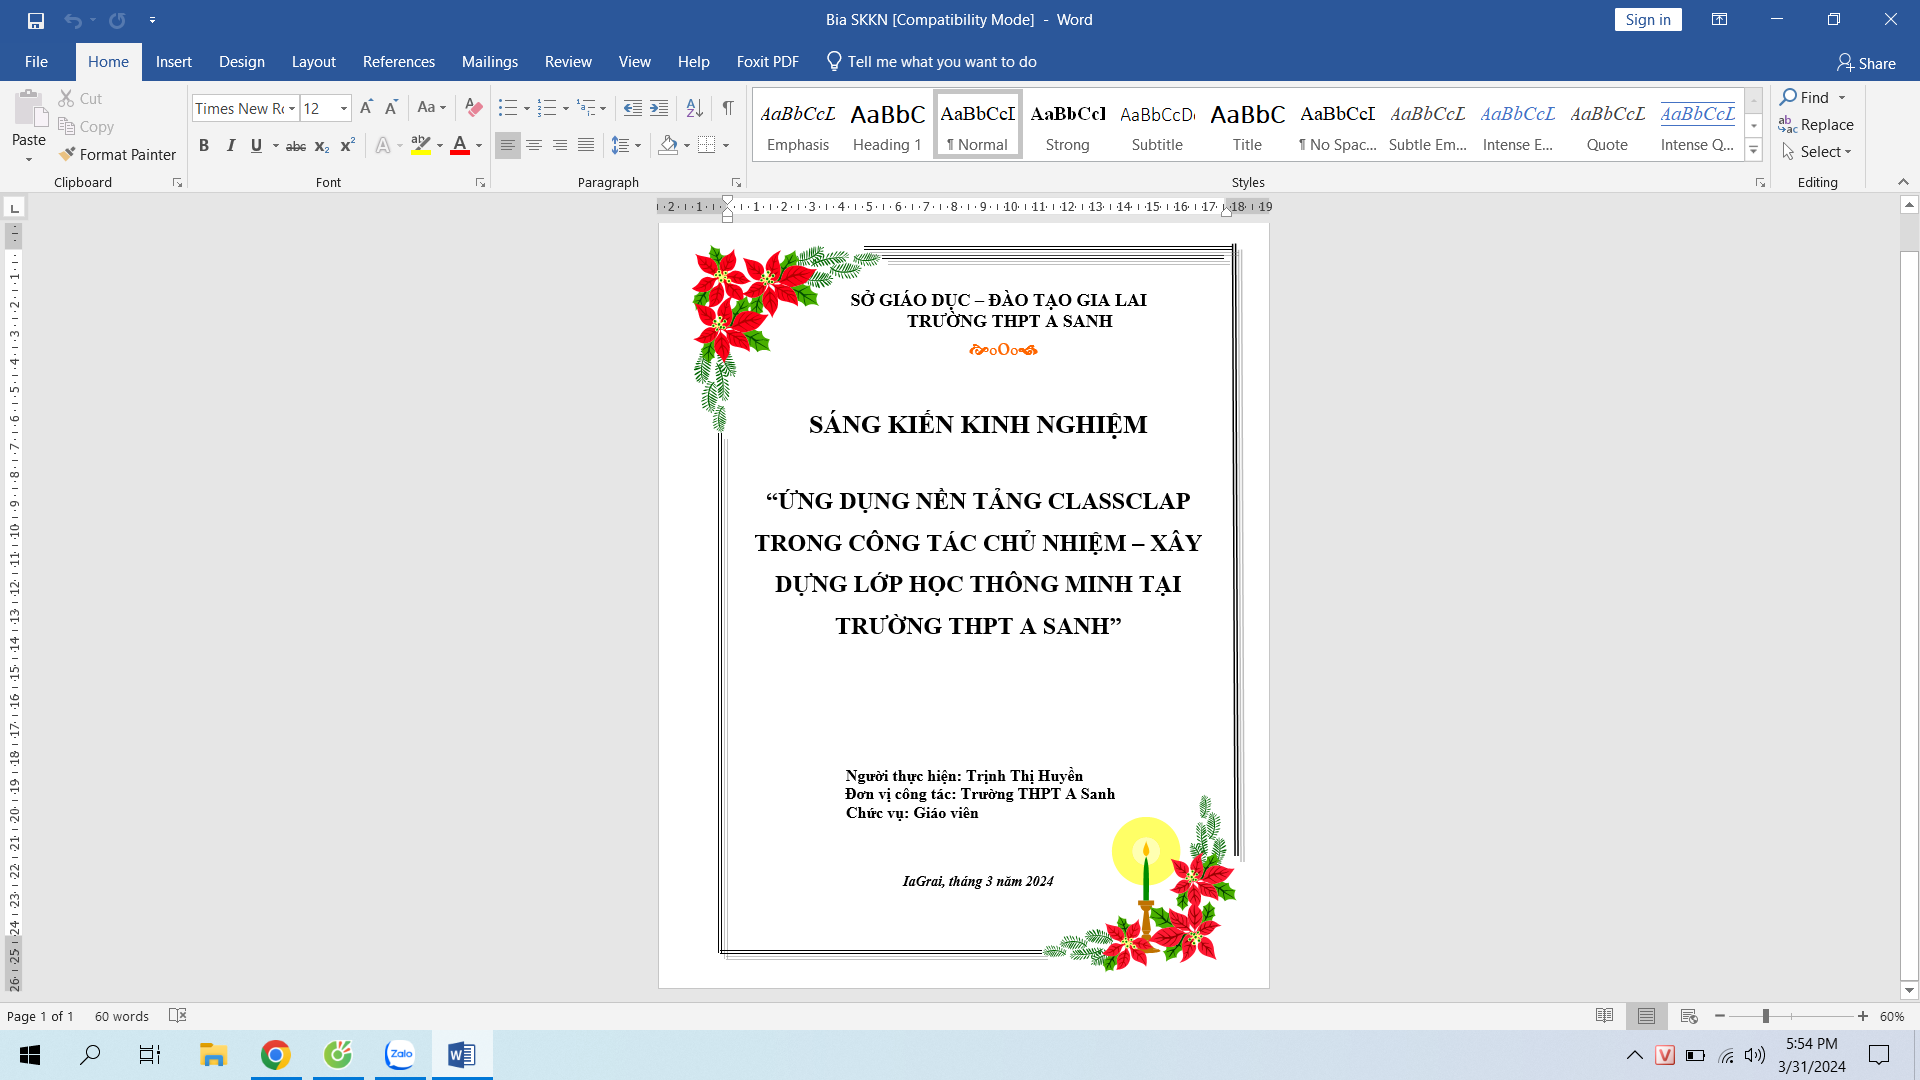Toggle bold formatting
Screen dimensions: 1920x1080
pyautogui.click(x=204, y=146)
